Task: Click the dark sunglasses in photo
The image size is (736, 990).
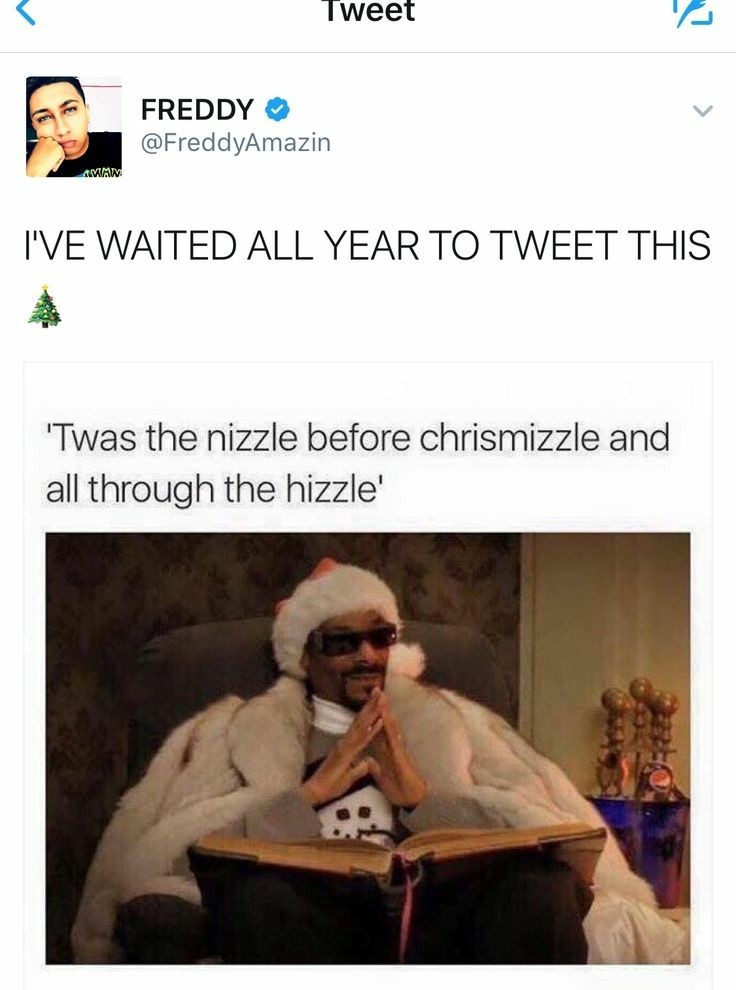Action: pos(352,639)
